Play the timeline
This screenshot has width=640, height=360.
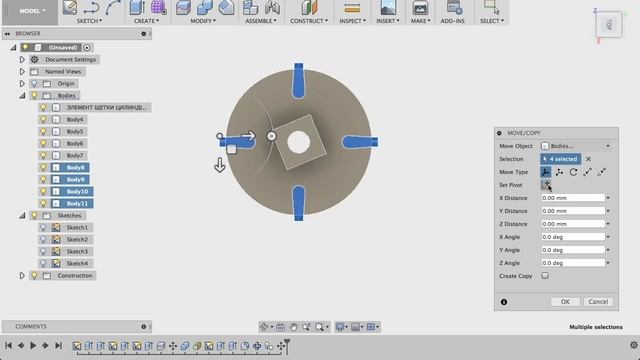pos(33,345)
